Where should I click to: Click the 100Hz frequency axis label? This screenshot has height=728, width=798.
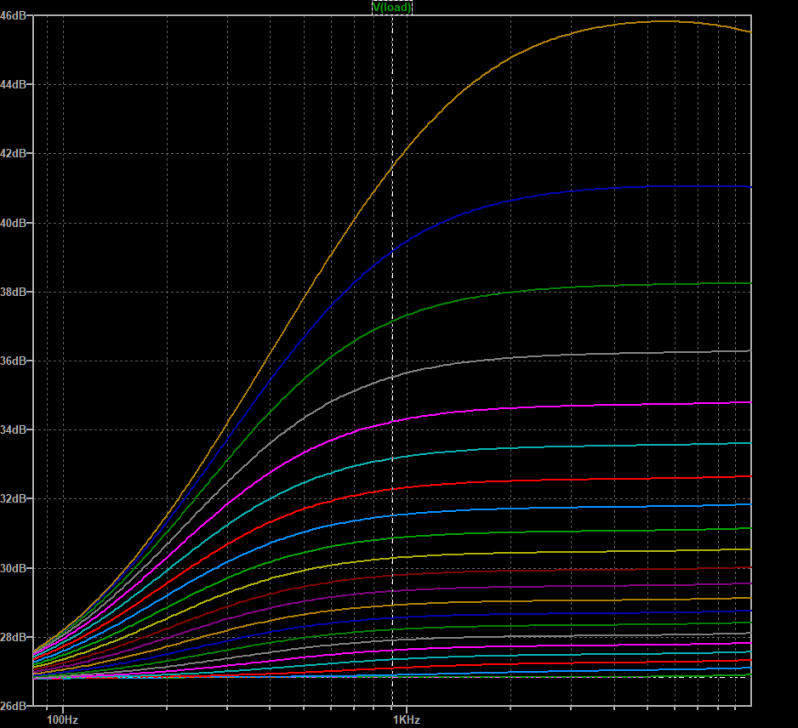[62, 719]
